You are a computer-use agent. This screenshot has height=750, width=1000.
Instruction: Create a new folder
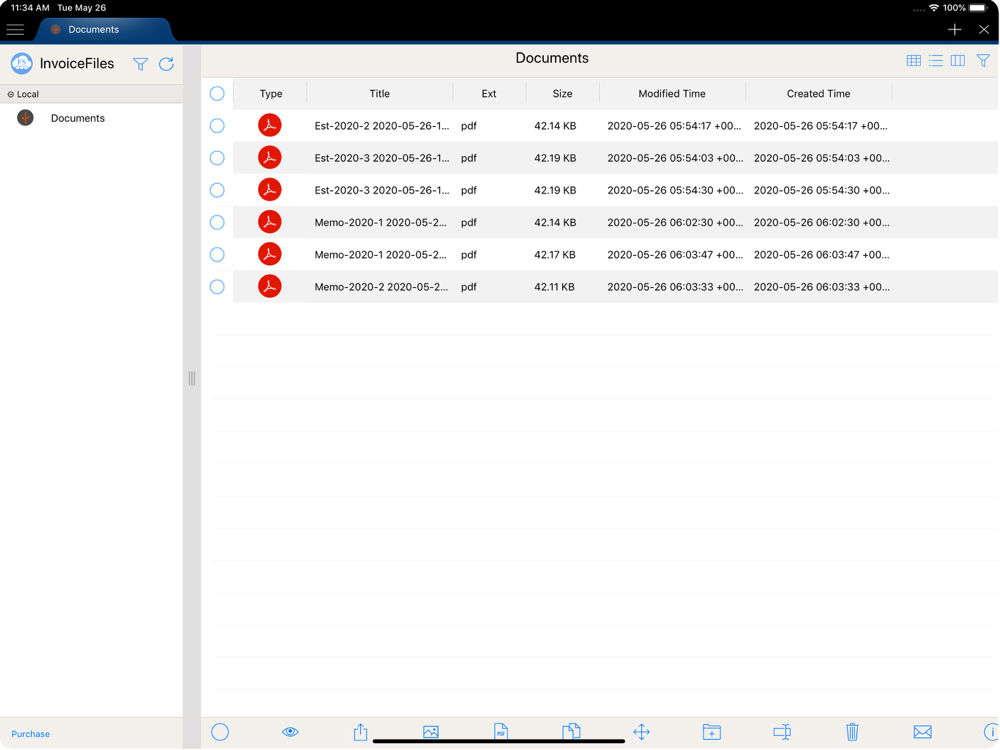click(712, 732)
